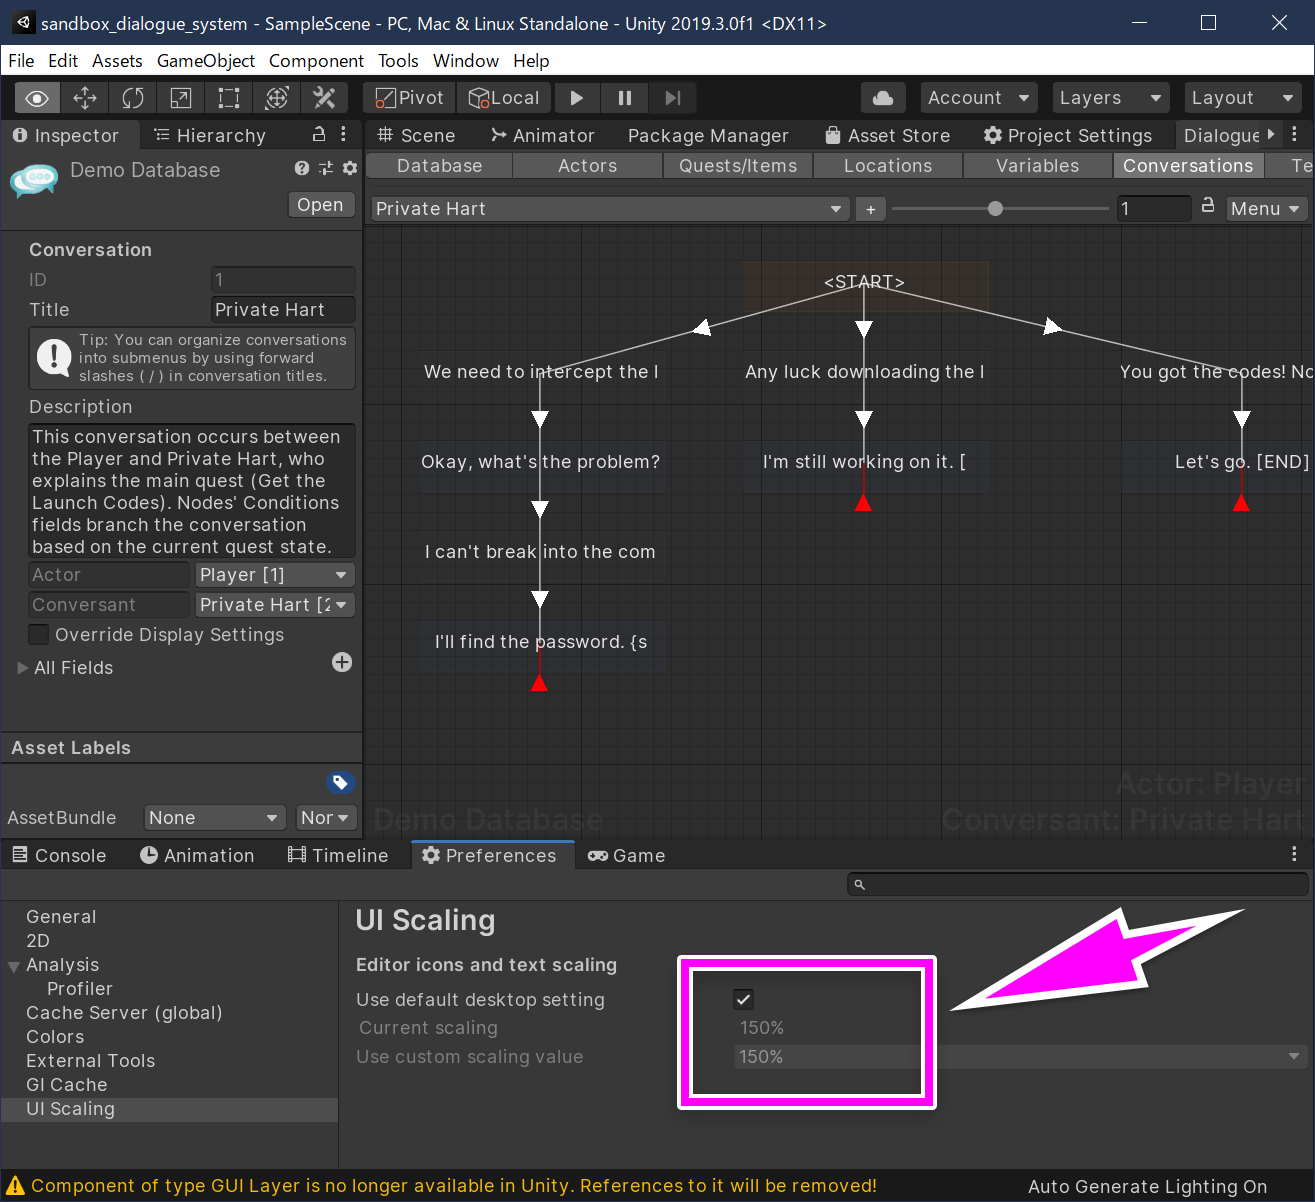The width and height of the screenshot is (1315, 1202).
Task: Expand the All Fields foldout
Action: [22, 668]
